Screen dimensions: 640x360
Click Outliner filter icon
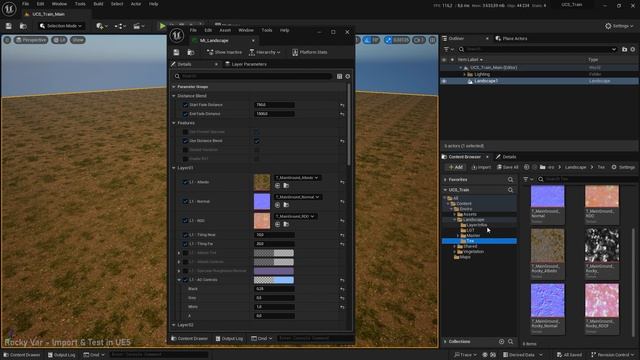[x=448, y=49]
